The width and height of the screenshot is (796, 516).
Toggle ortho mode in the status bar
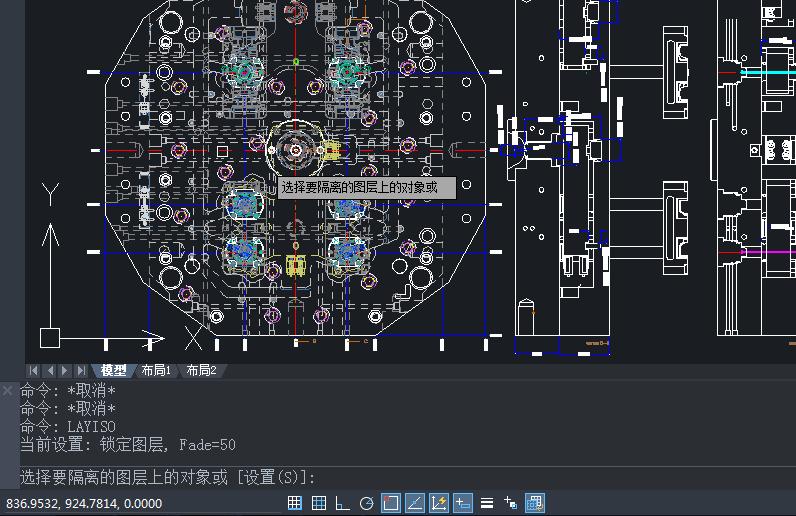click(343, 503)
